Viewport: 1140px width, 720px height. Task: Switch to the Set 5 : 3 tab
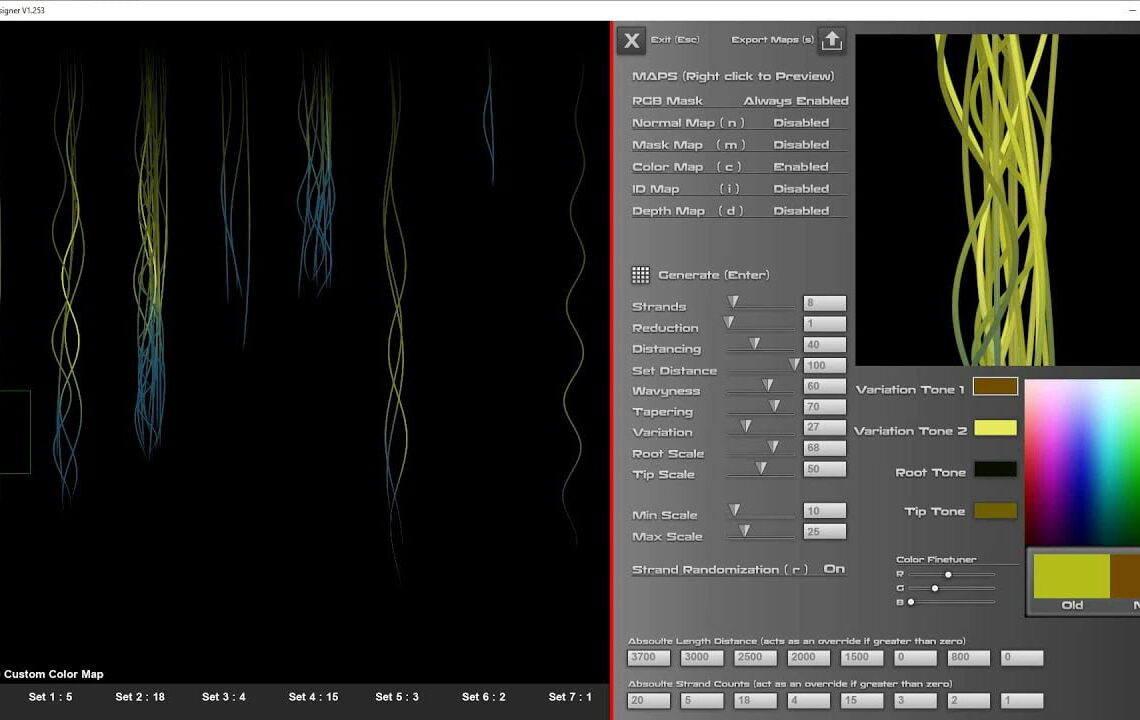(x=397, y=697)
